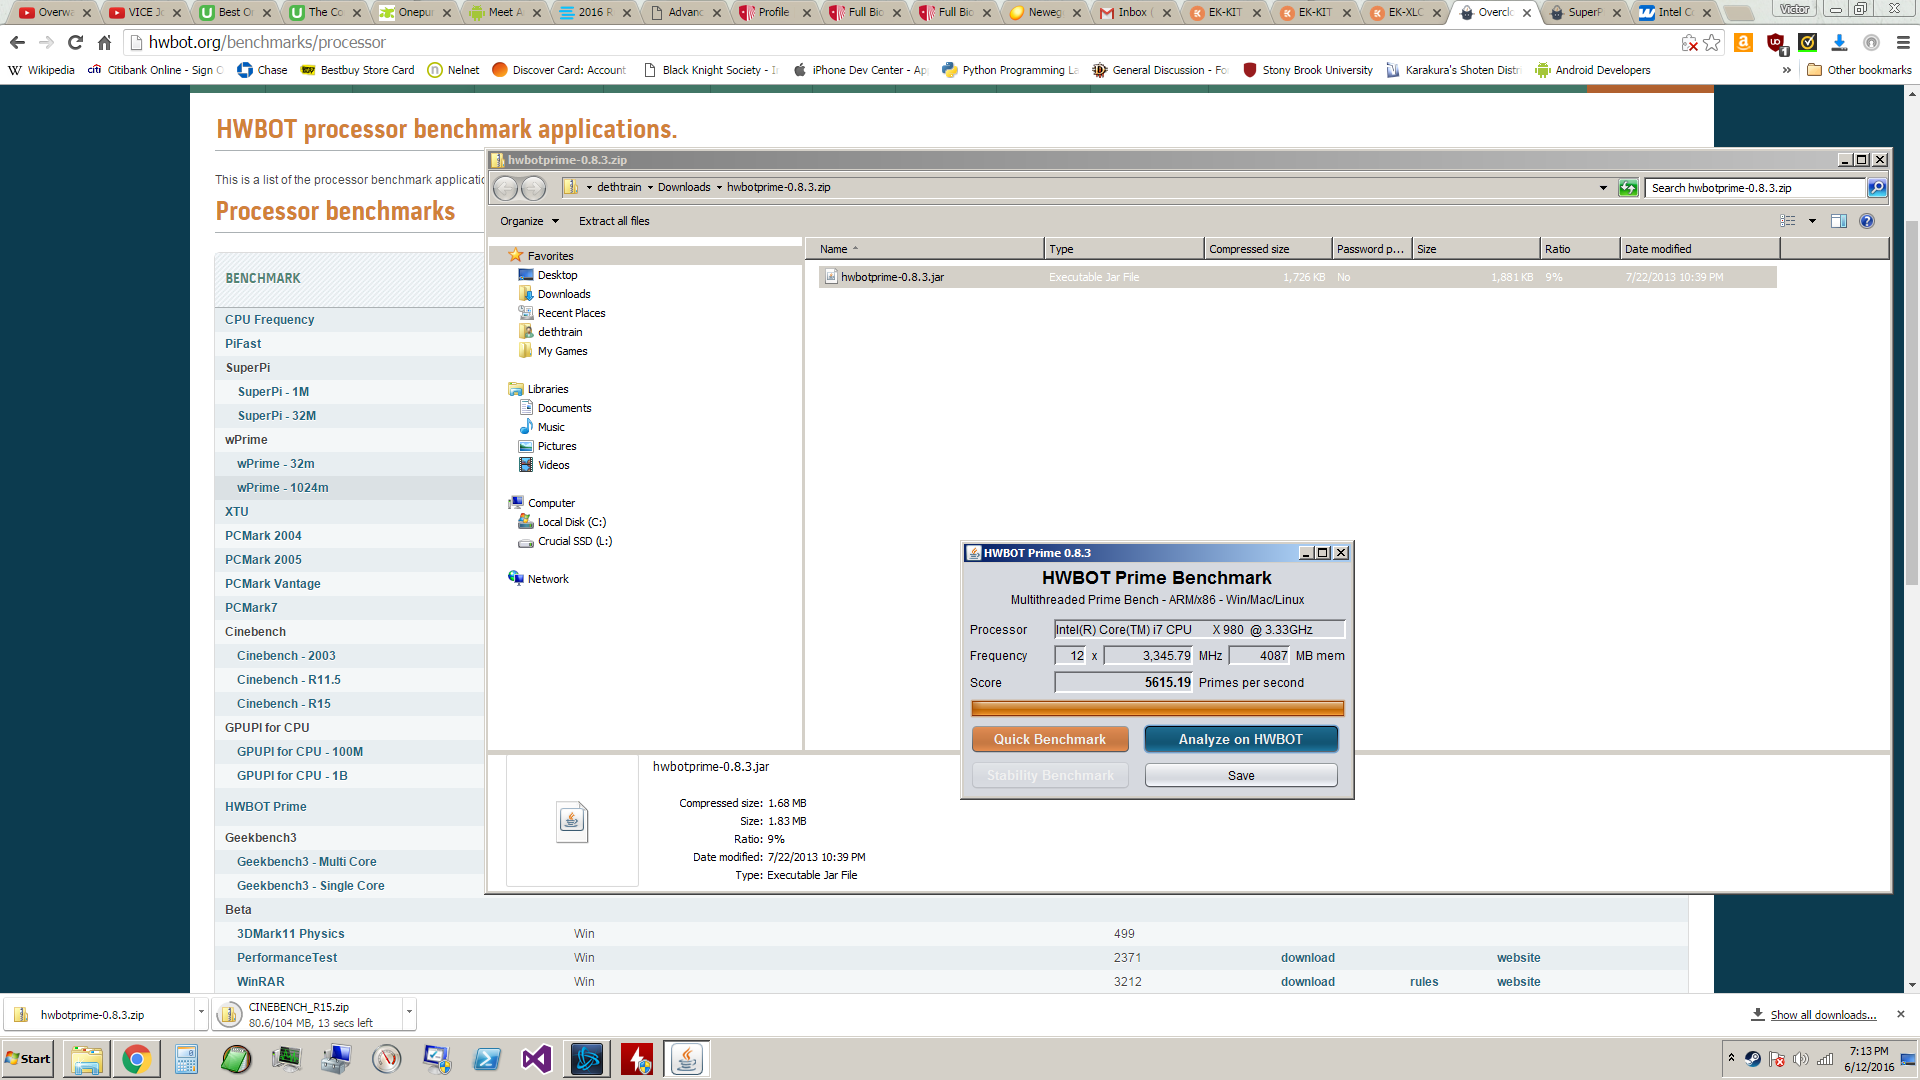1920x1080 pixels.
Task: Open the Calculator icon in the taskbar
Action: click(x=186, y=1059)
